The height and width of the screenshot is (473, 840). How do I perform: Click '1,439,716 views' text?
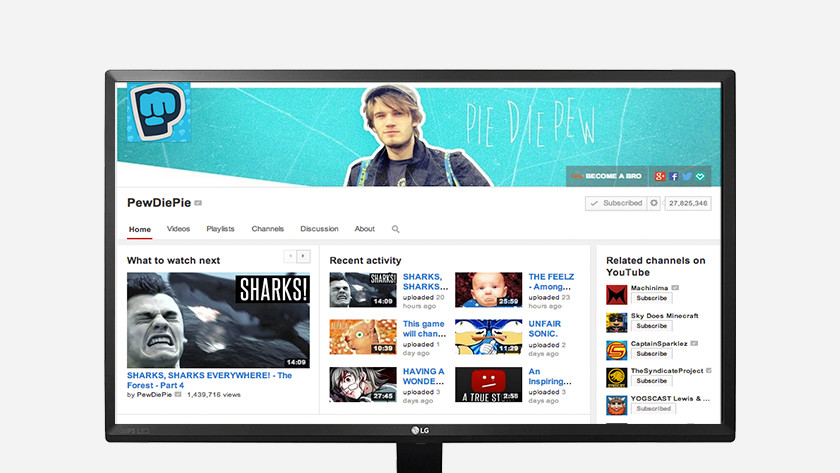pos(214,395)
